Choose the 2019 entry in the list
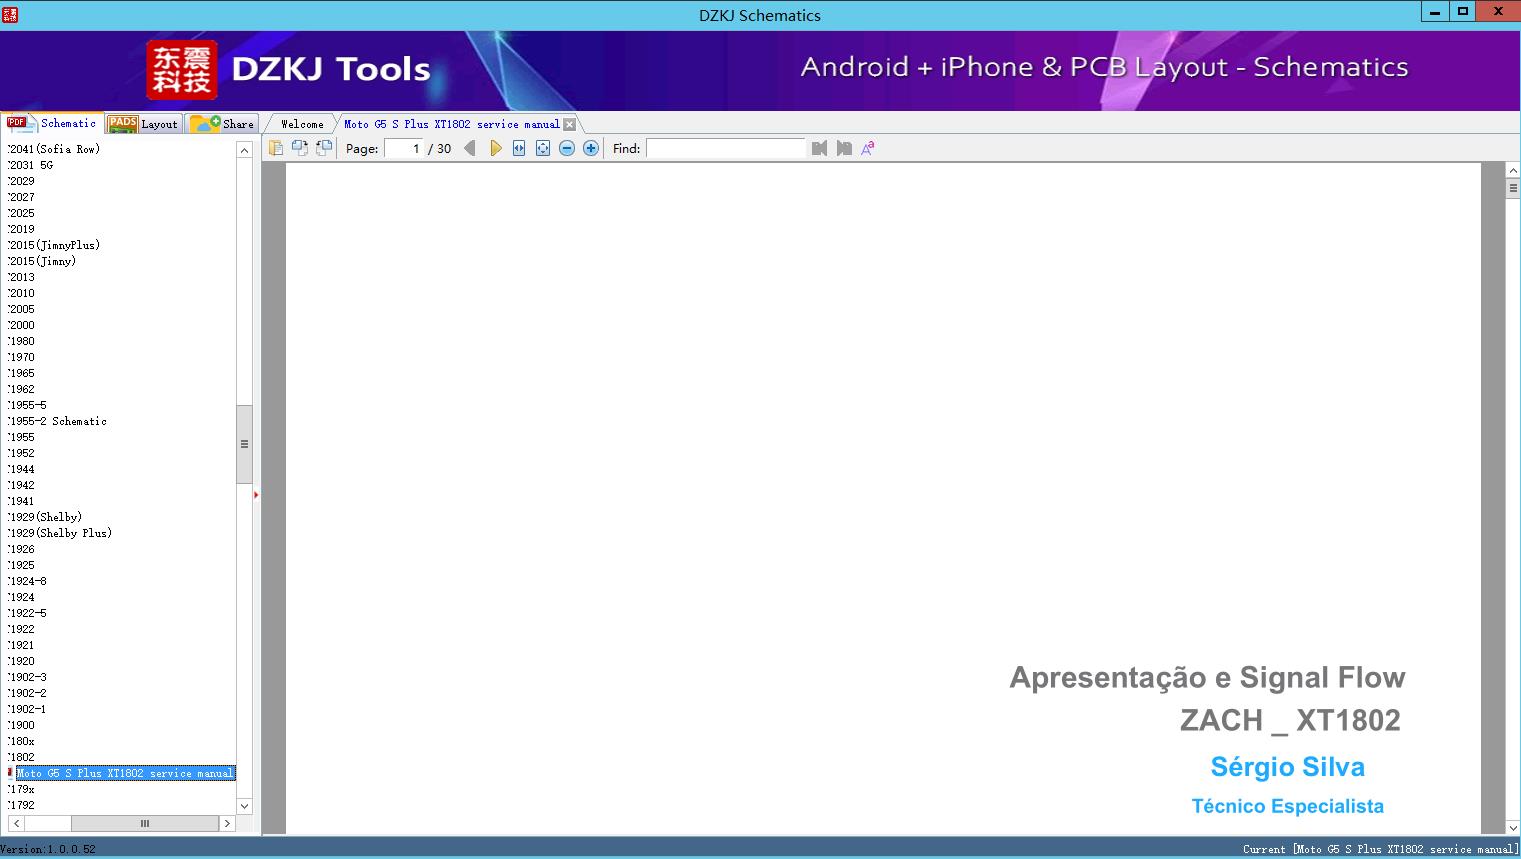Viewport: 1521px width, 859px height. (x=21, y=229)
